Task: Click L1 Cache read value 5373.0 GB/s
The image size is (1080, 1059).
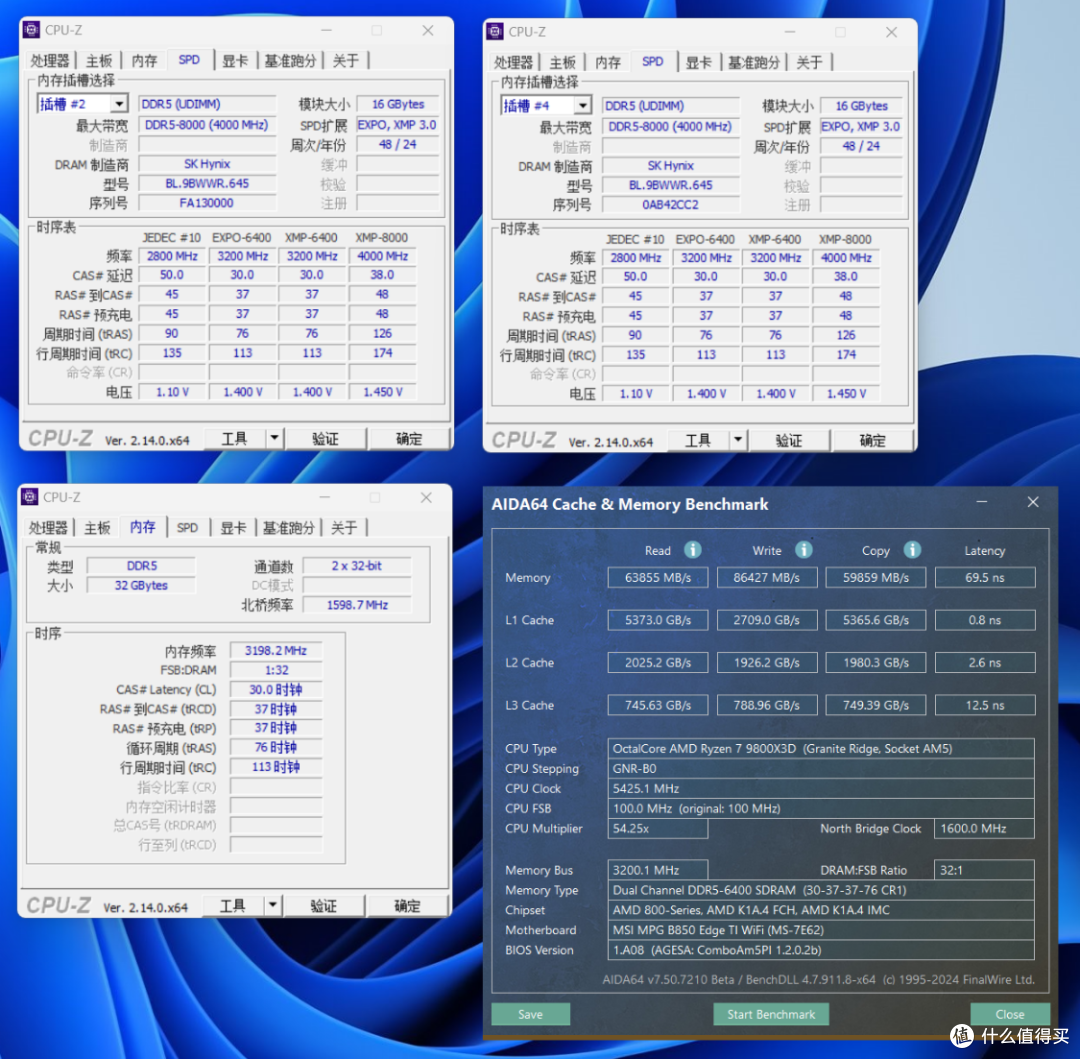Action: tap(658, 620)
